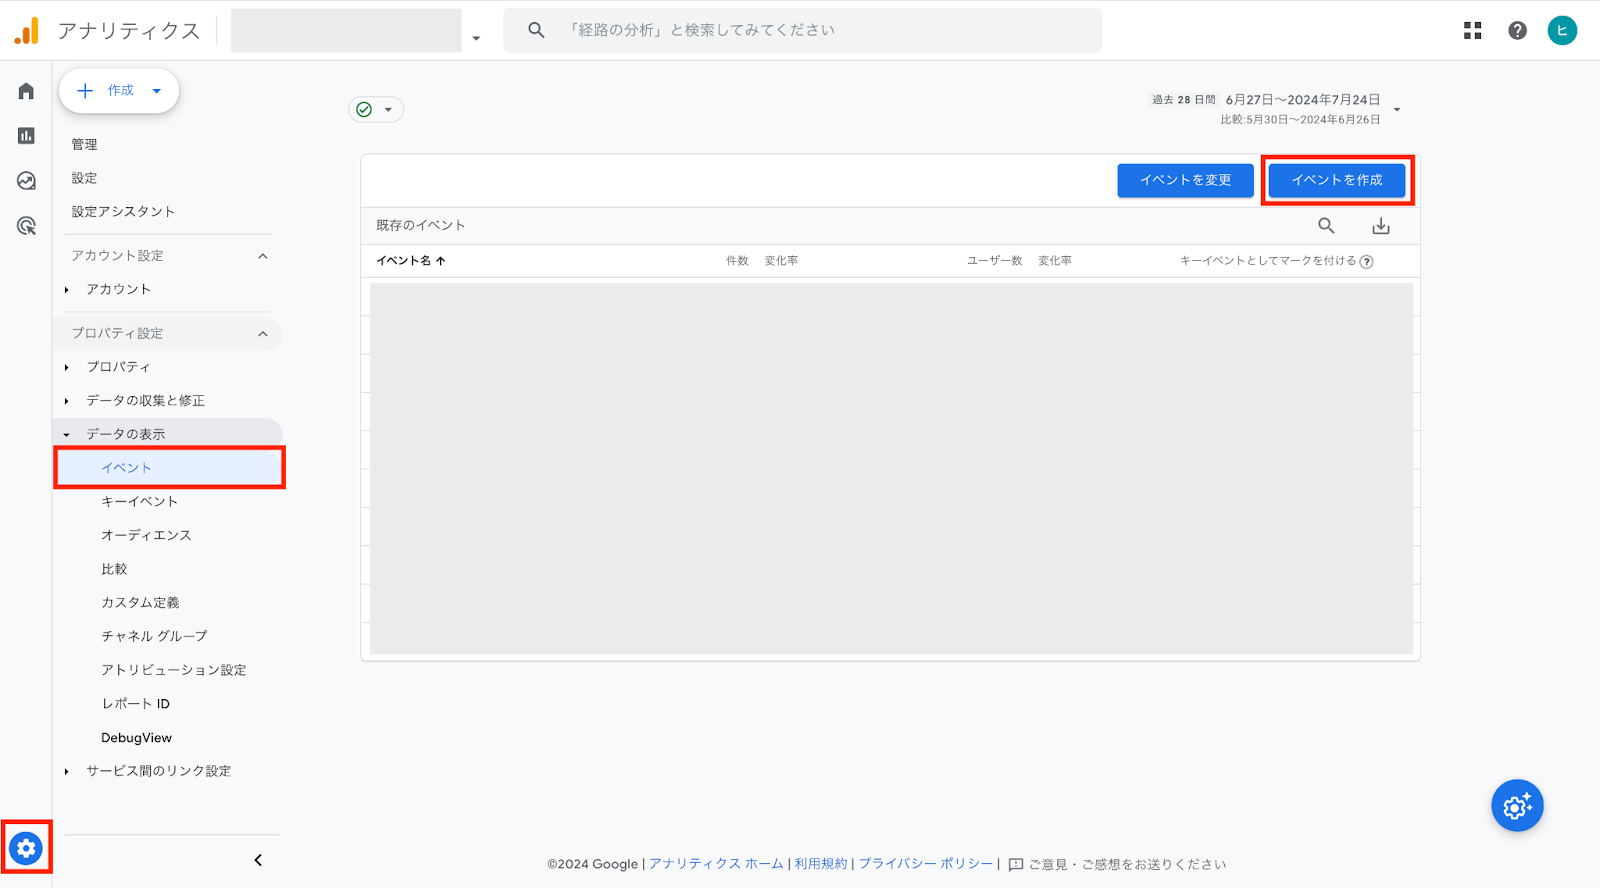Open the property selector dropdown arrow
This screenshot has width=1600, height=888.
click(476, 38)
